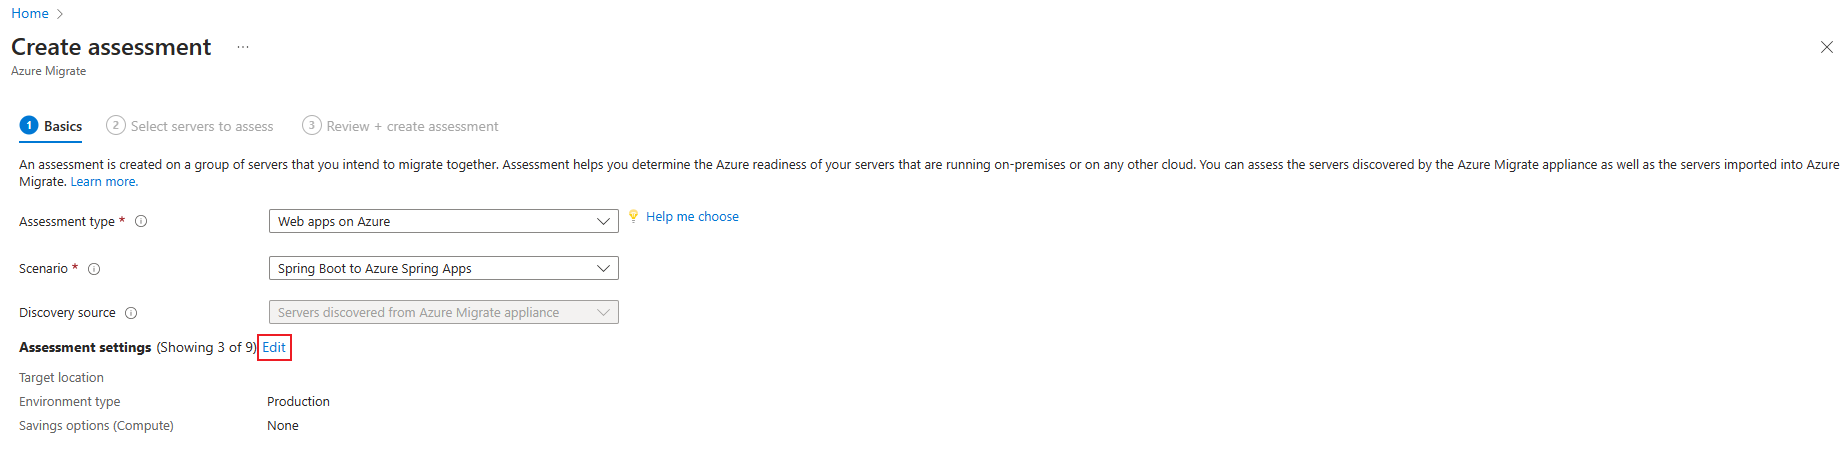Click Edit next to Assessment settings

[274, 347]
